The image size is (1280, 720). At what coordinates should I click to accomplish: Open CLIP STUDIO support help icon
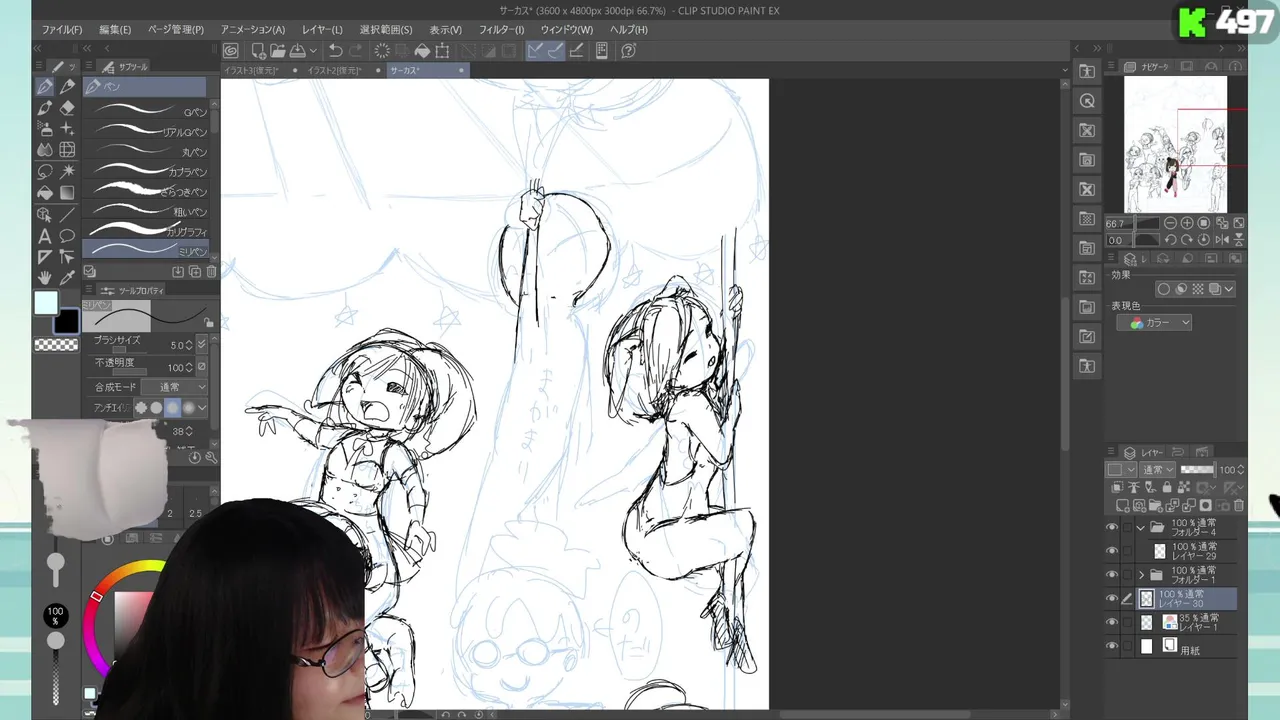629,51
